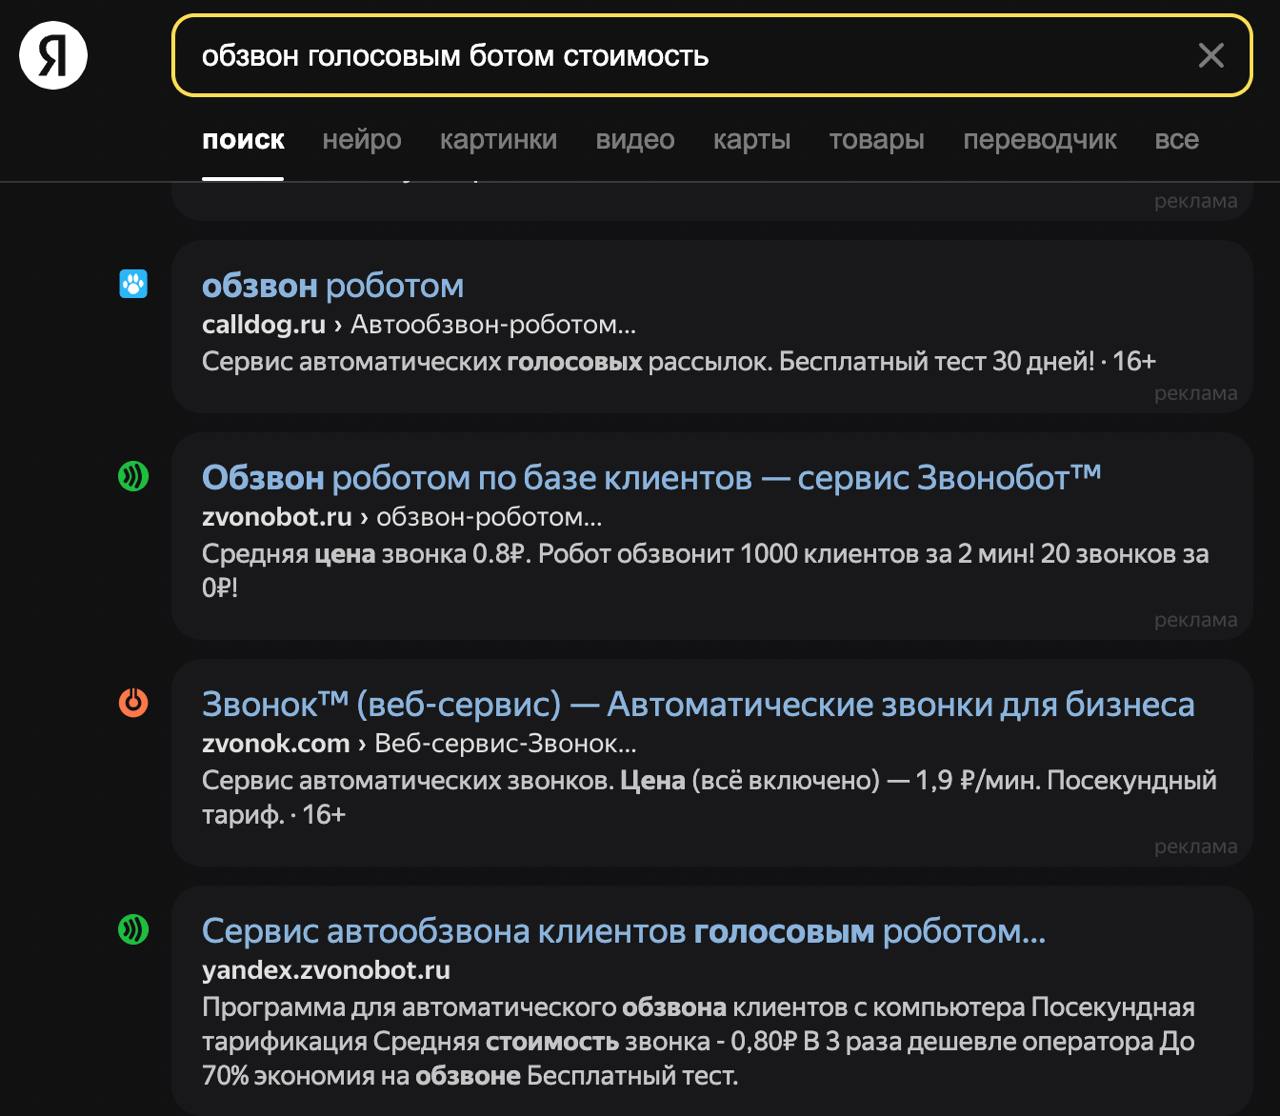Image resolution: width=1280 pixels, height=1116 pixels.
Task: Click the реклама label under the search tabs
Action: [x=1196, y=201]
